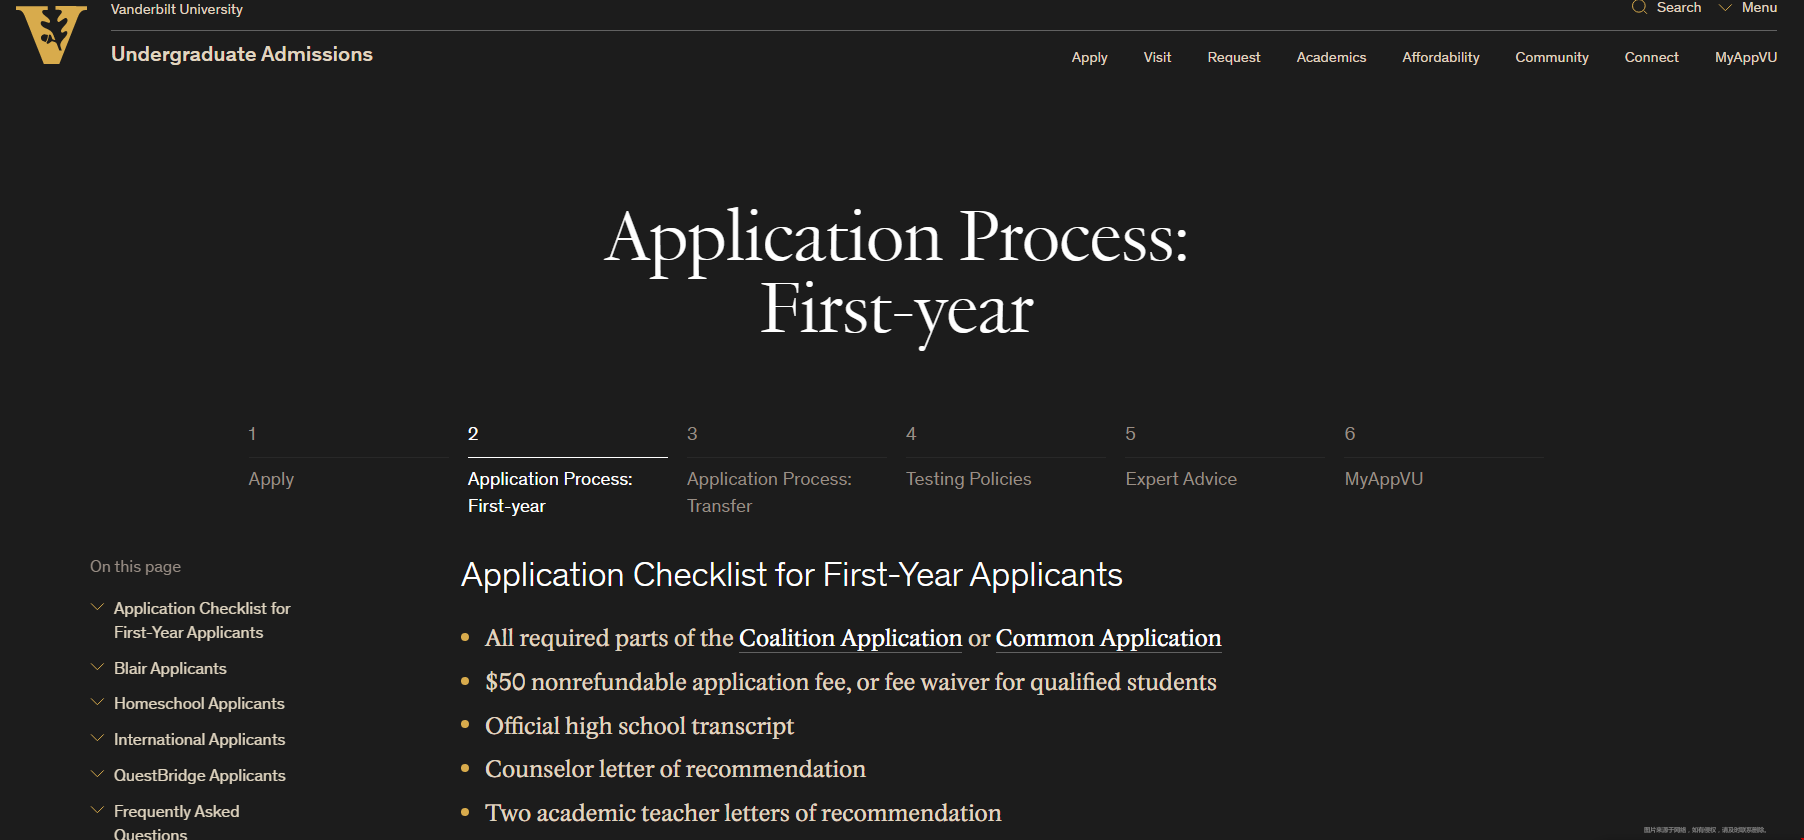Follow the Coalition Application link

850,638
